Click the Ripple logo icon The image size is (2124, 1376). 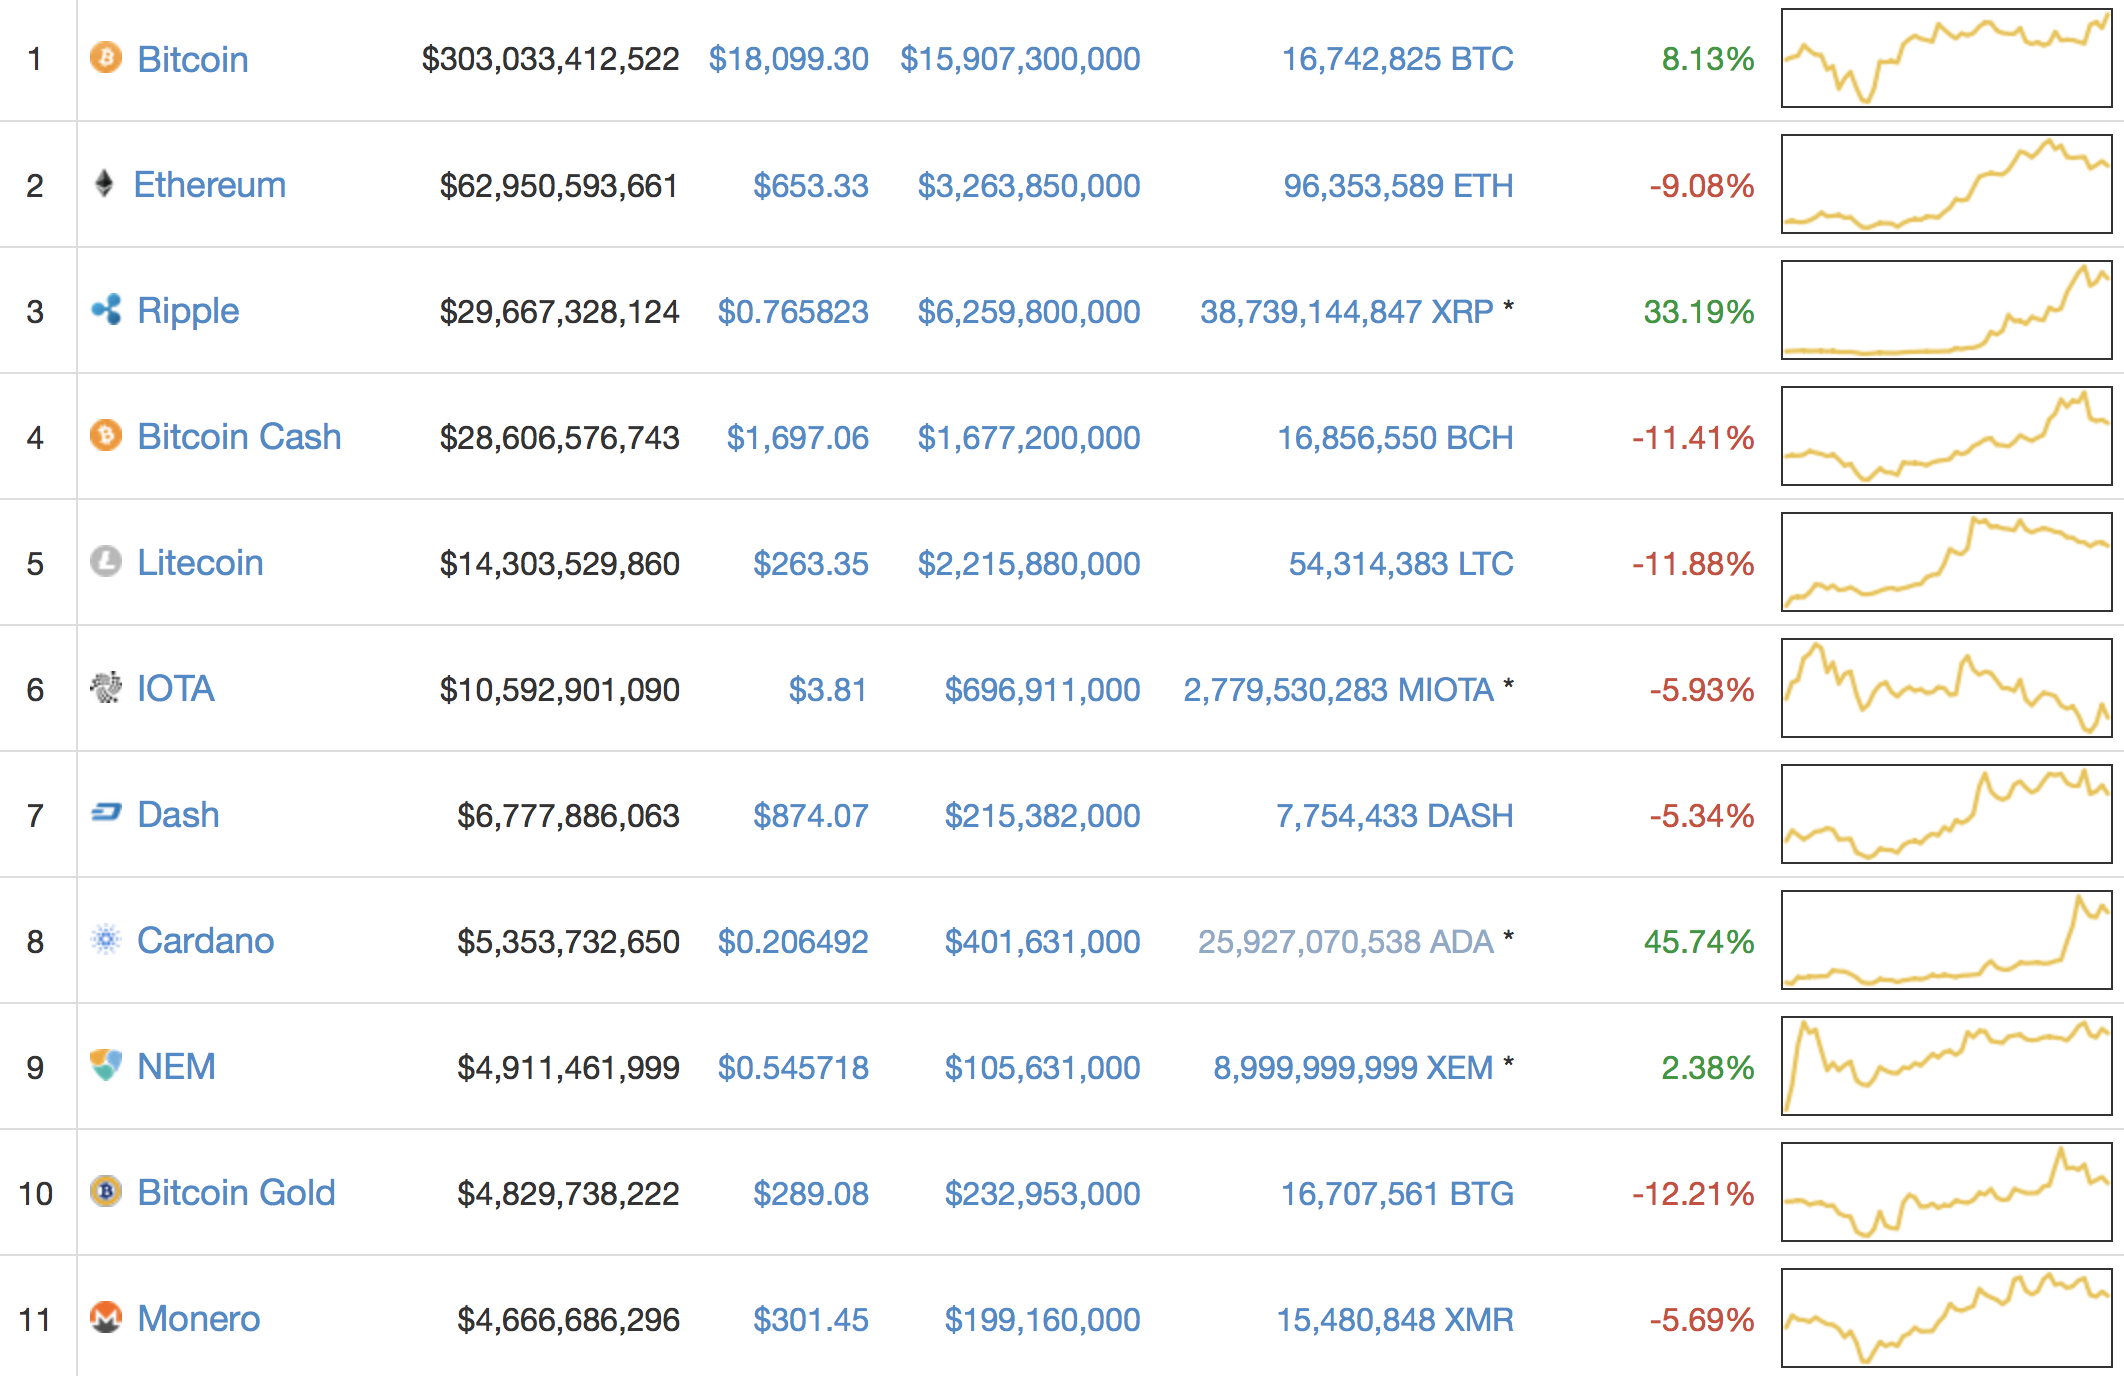(106, 310)
